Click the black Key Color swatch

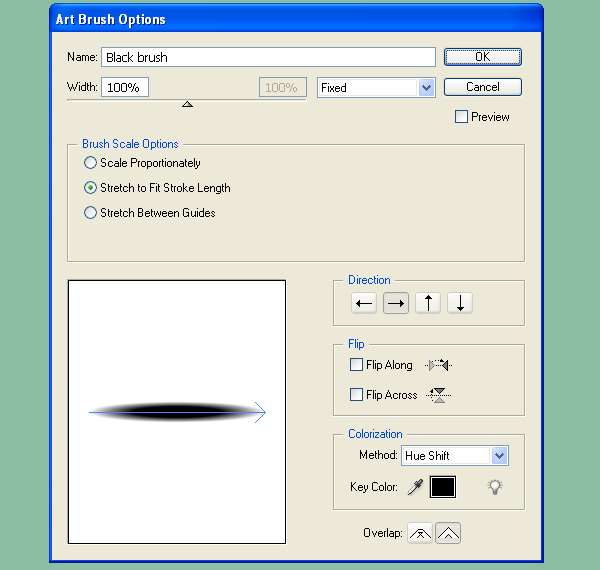click(x=443, y=487)
